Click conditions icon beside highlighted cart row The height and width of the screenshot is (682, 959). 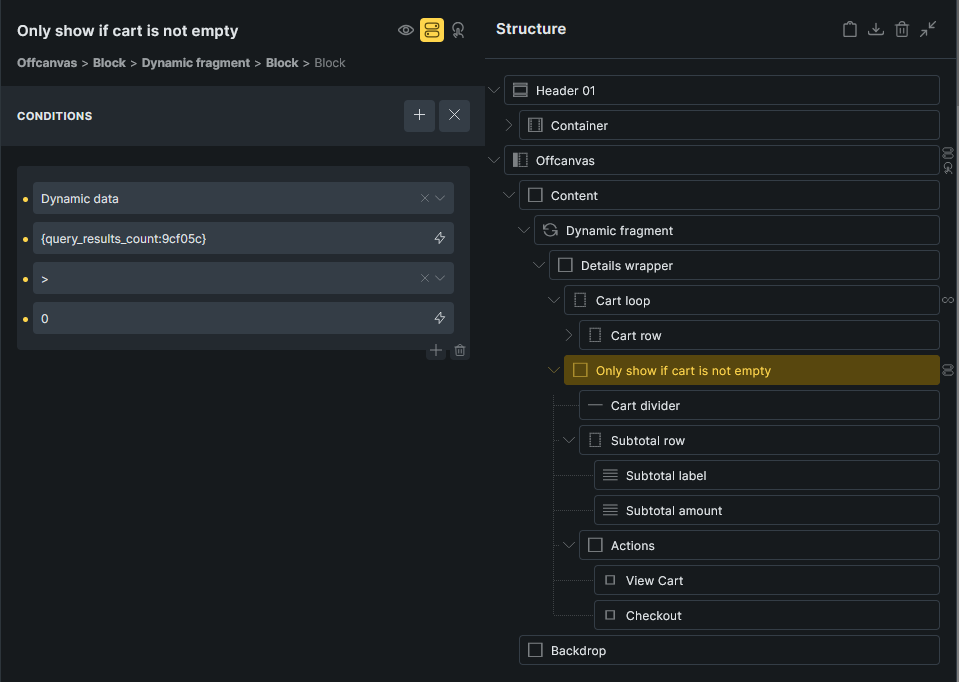tap(948, 371)
